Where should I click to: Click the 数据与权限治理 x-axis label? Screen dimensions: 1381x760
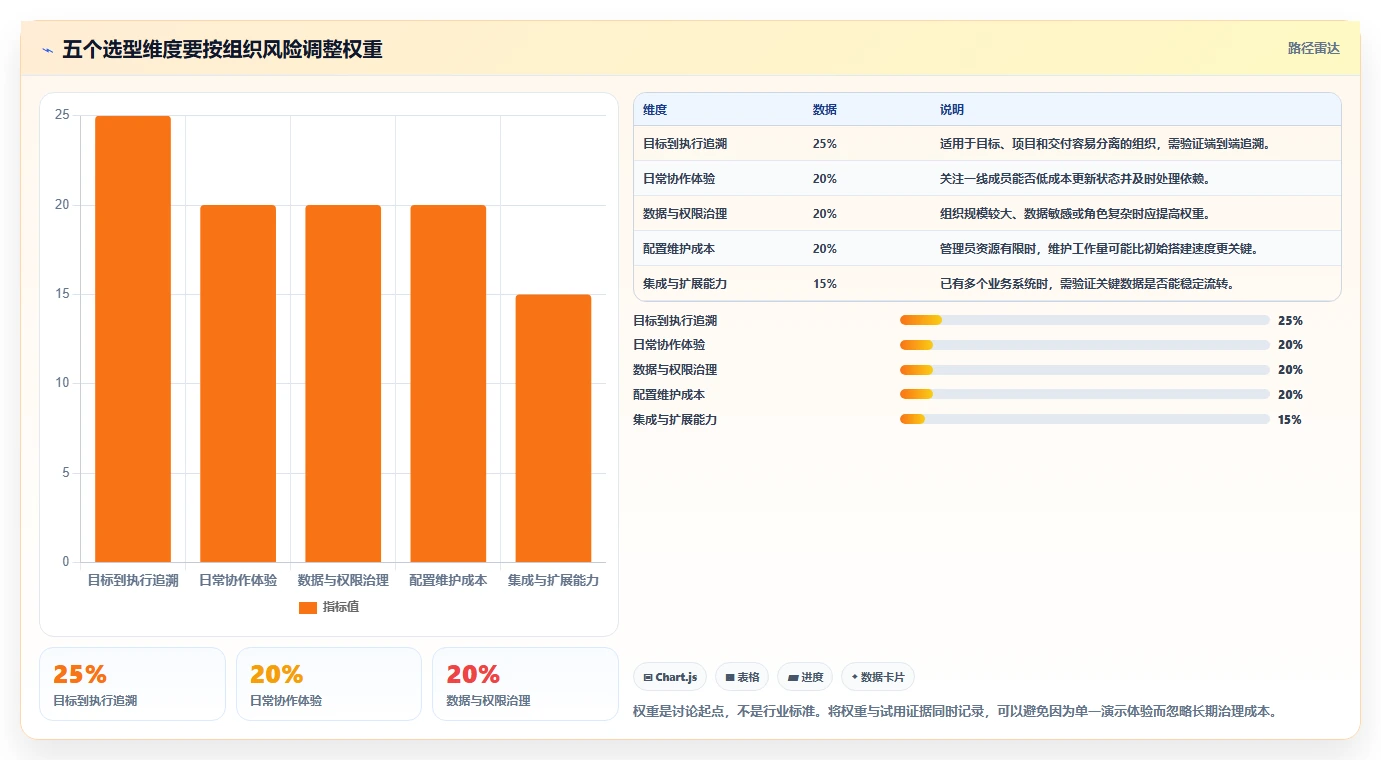coord(343,580)
